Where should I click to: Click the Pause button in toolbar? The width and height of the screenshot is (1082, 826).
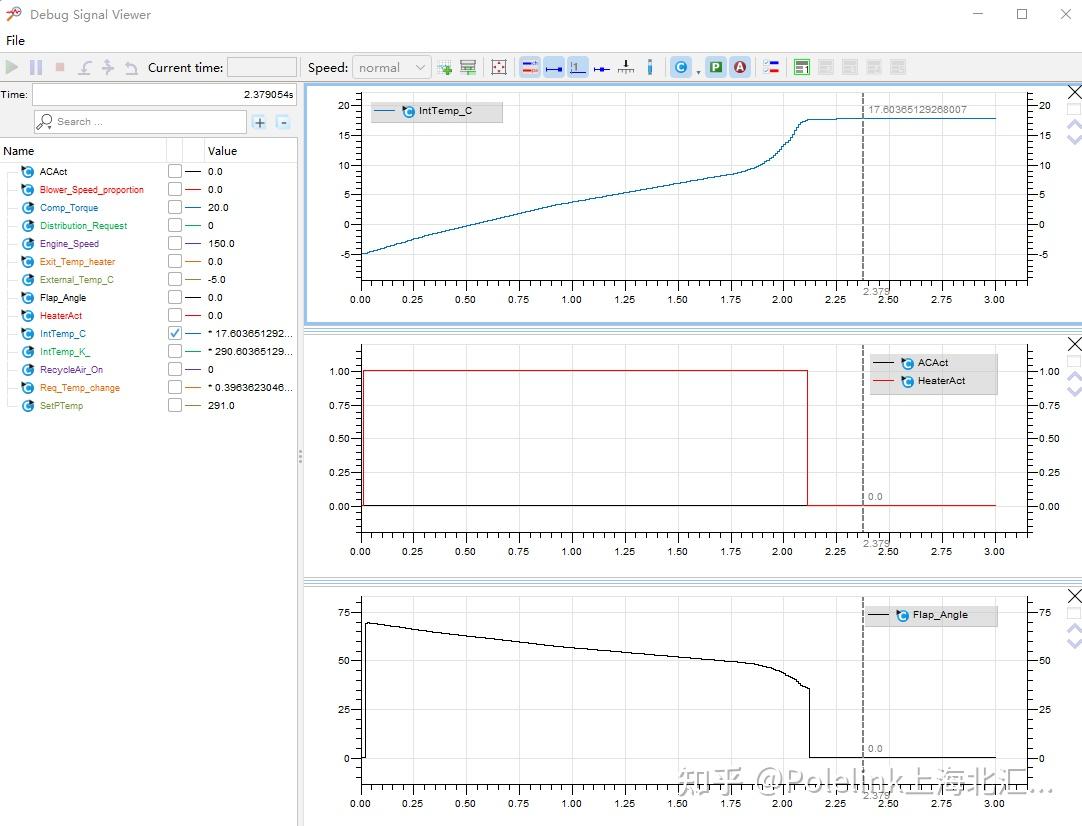click(36, 67)
